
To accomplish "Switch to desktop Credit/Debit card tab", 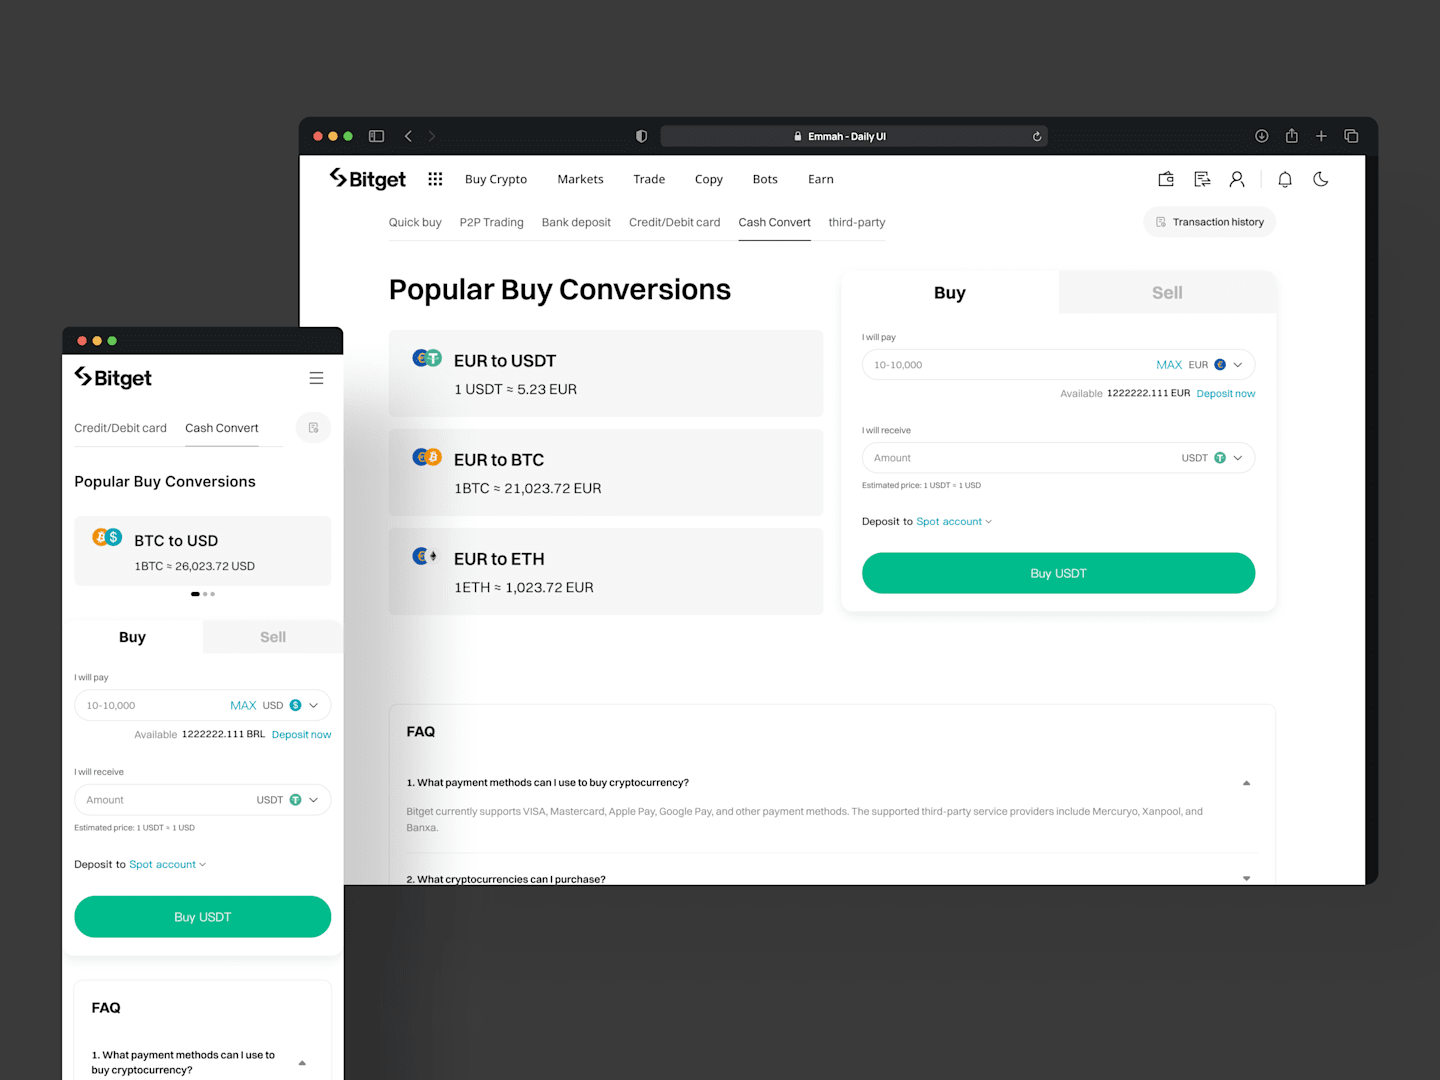I will (x=675, y=222).
